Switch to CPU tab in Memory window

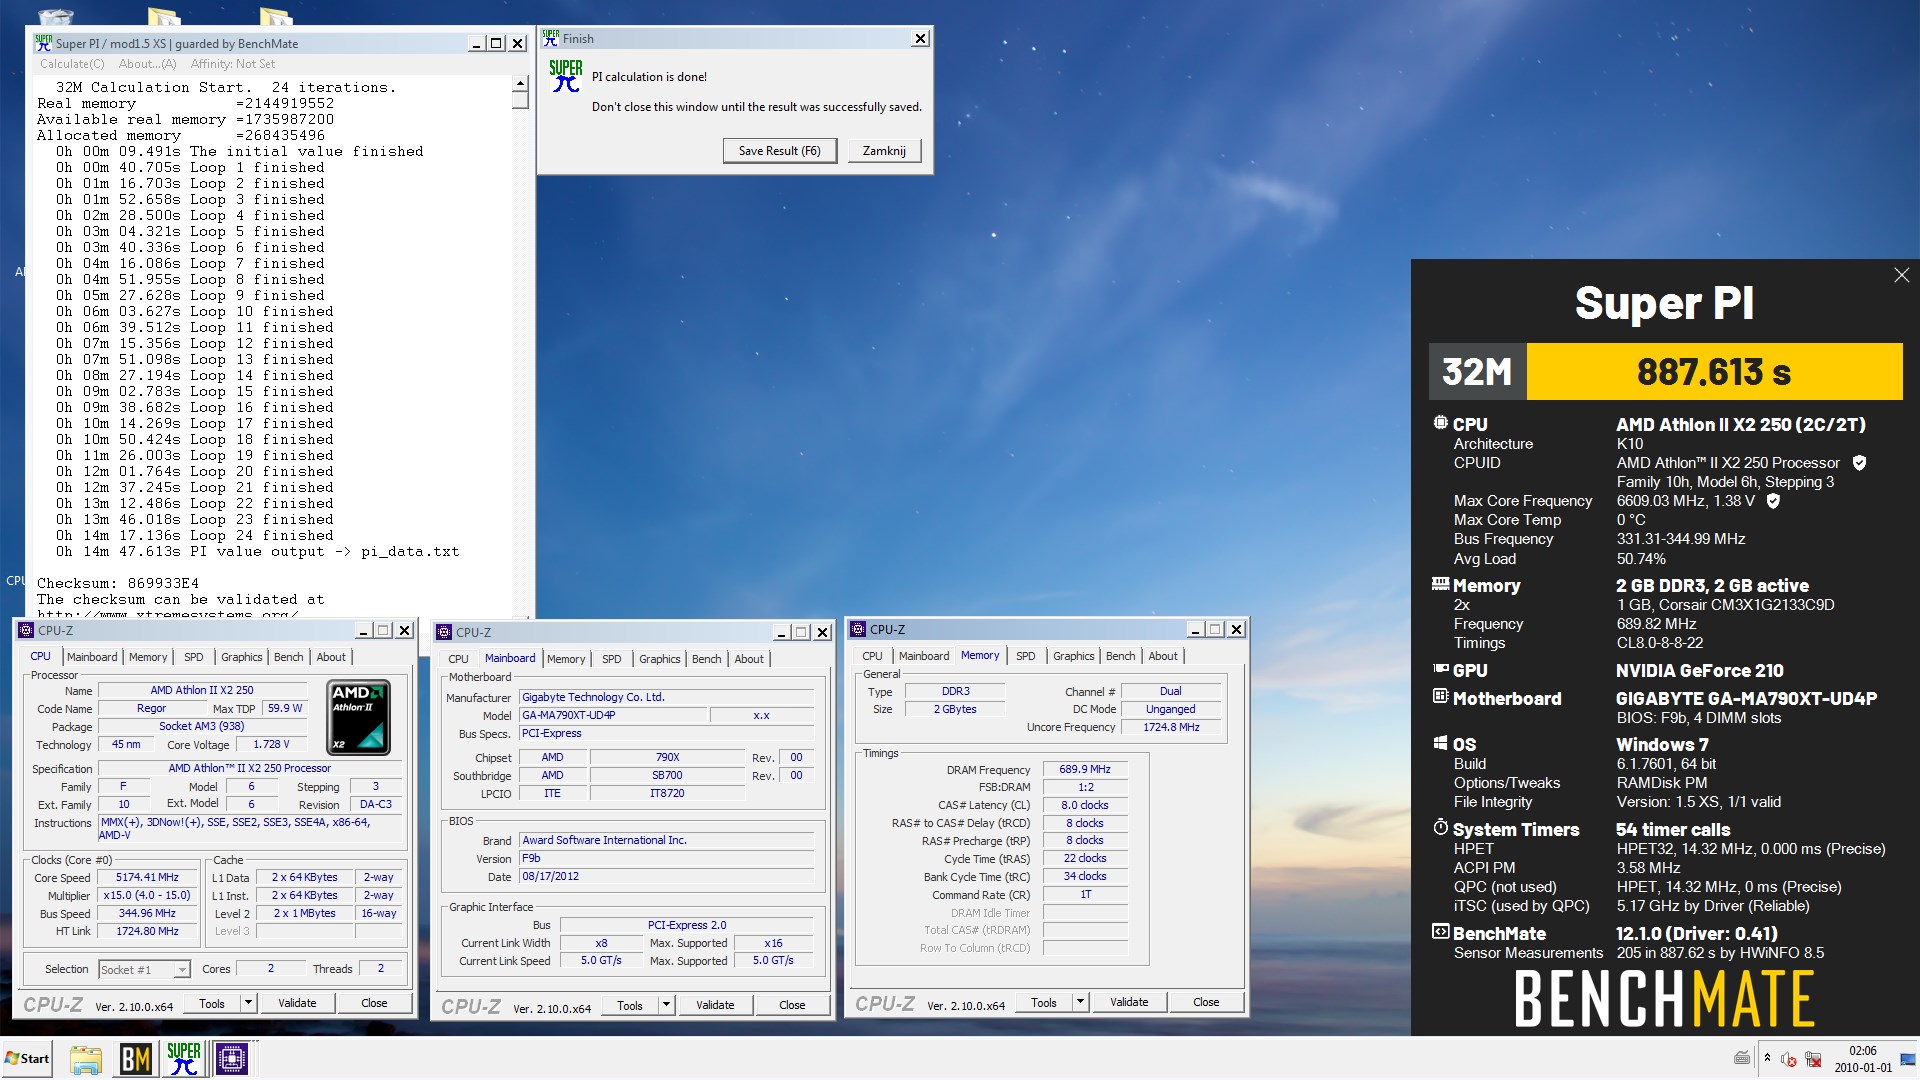point(872,656)
